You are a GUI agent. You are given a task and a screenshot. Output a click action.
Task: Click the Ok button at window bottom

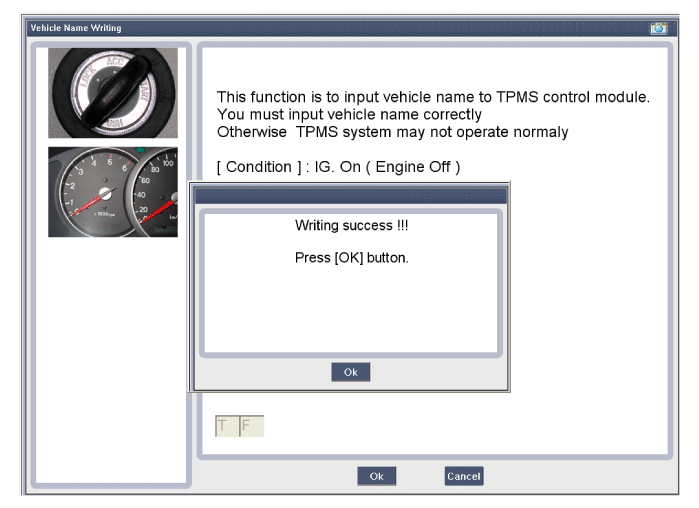pos(376,477)
